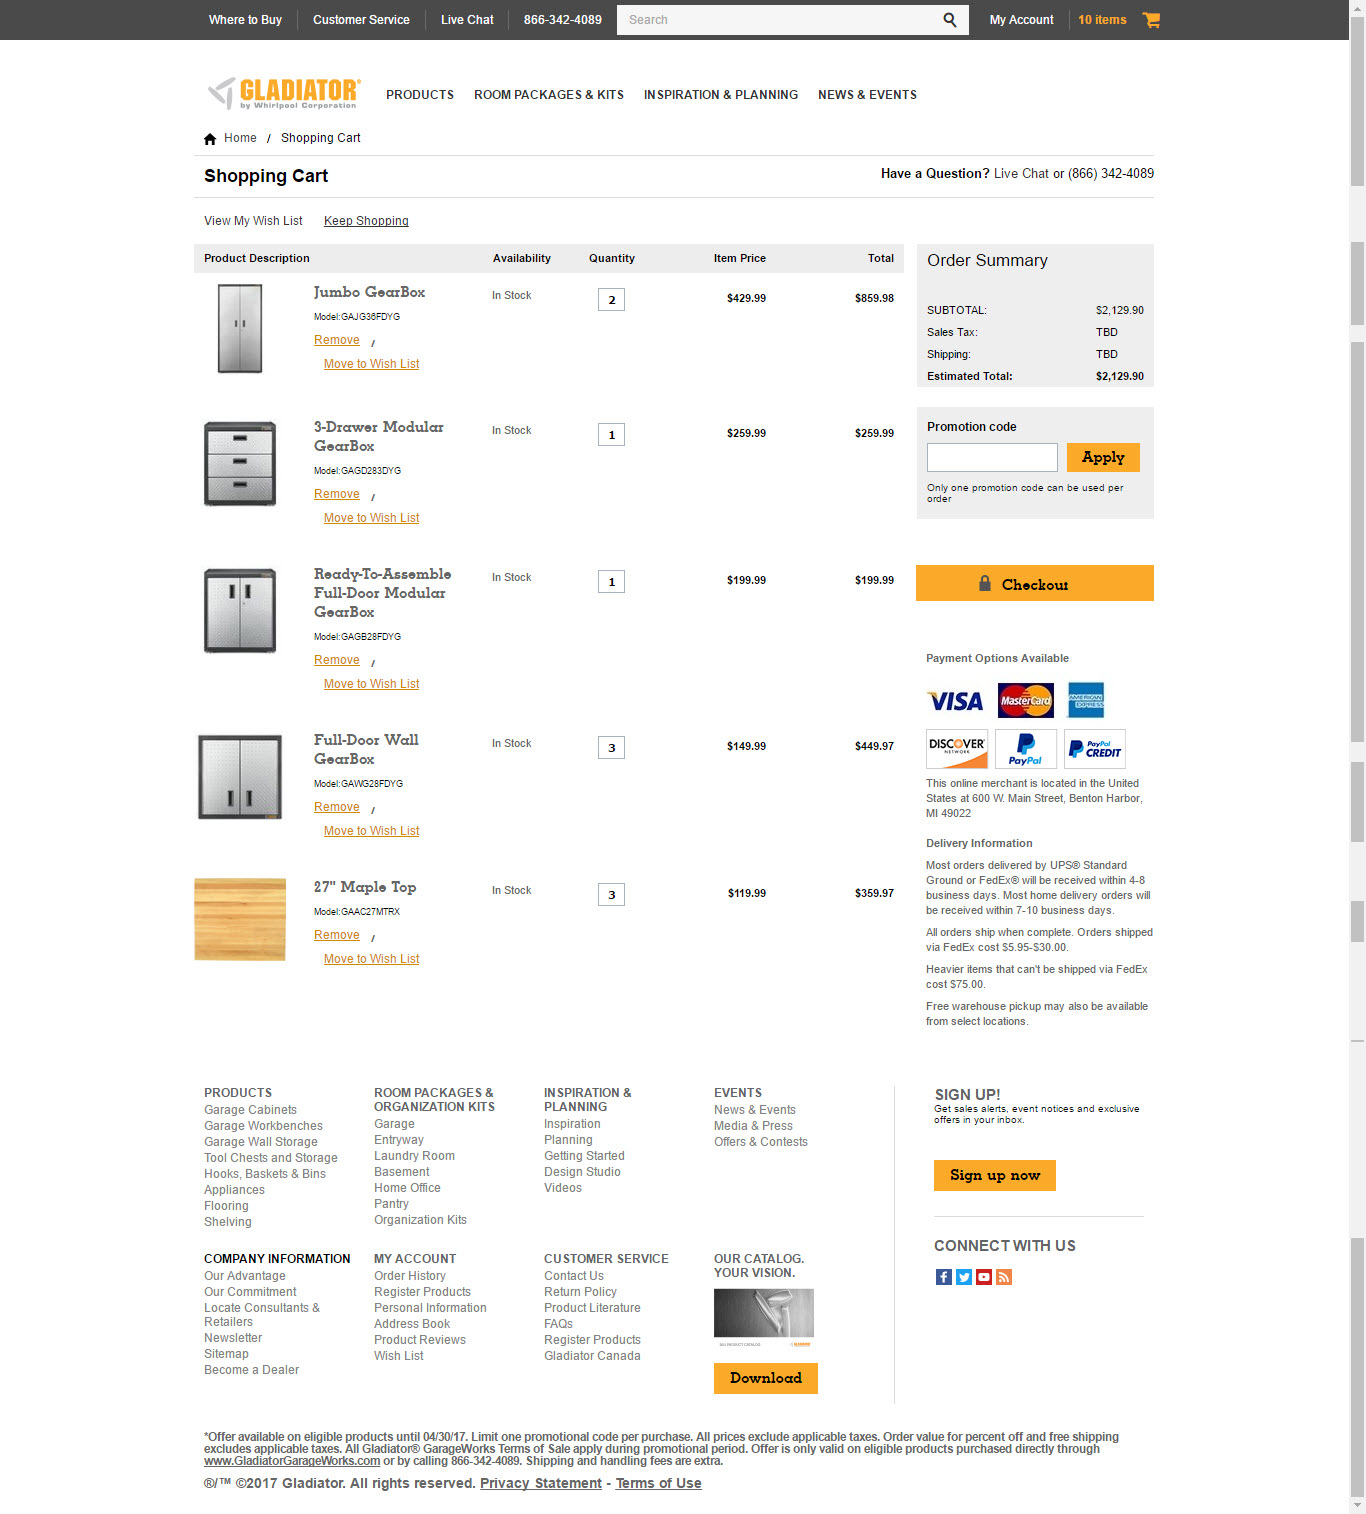Edit quantity for 3-Drawer Modular GearBox

(611, 435)
